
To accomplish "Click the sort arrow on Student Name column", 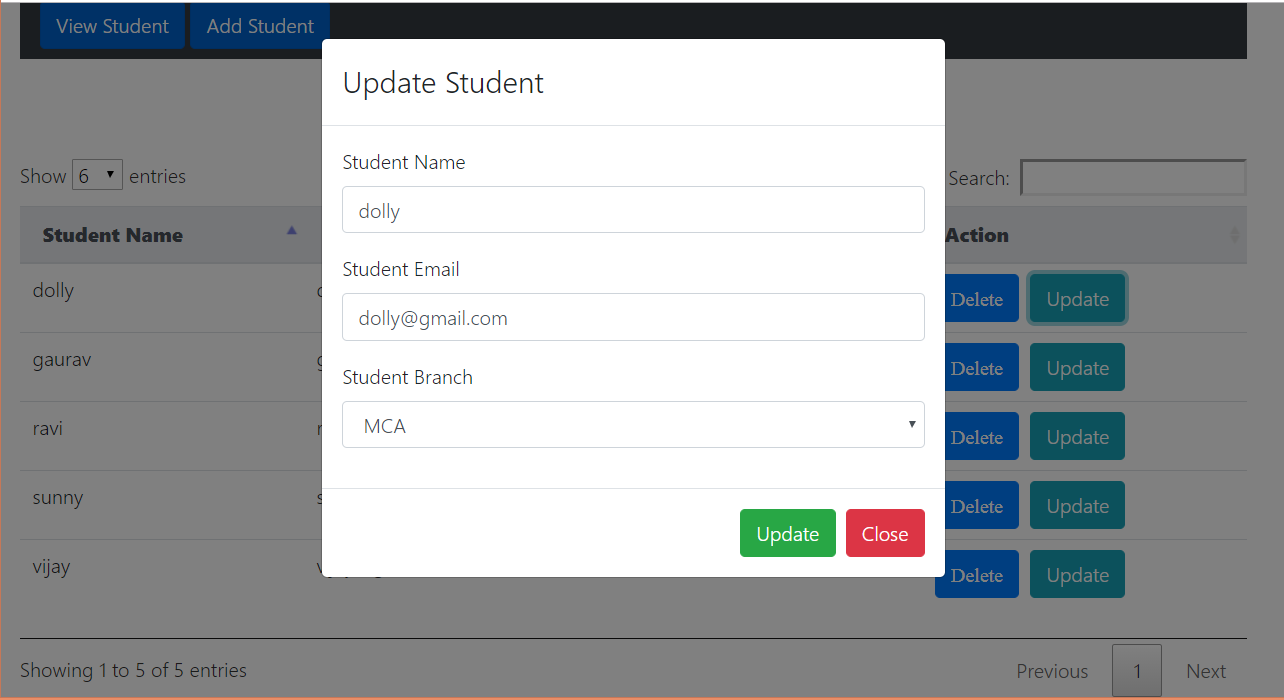I will point(291,229).
